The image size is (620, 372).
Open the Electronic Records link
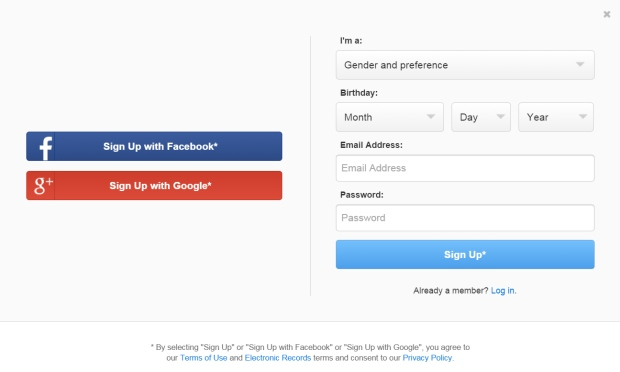click(278, 358)
